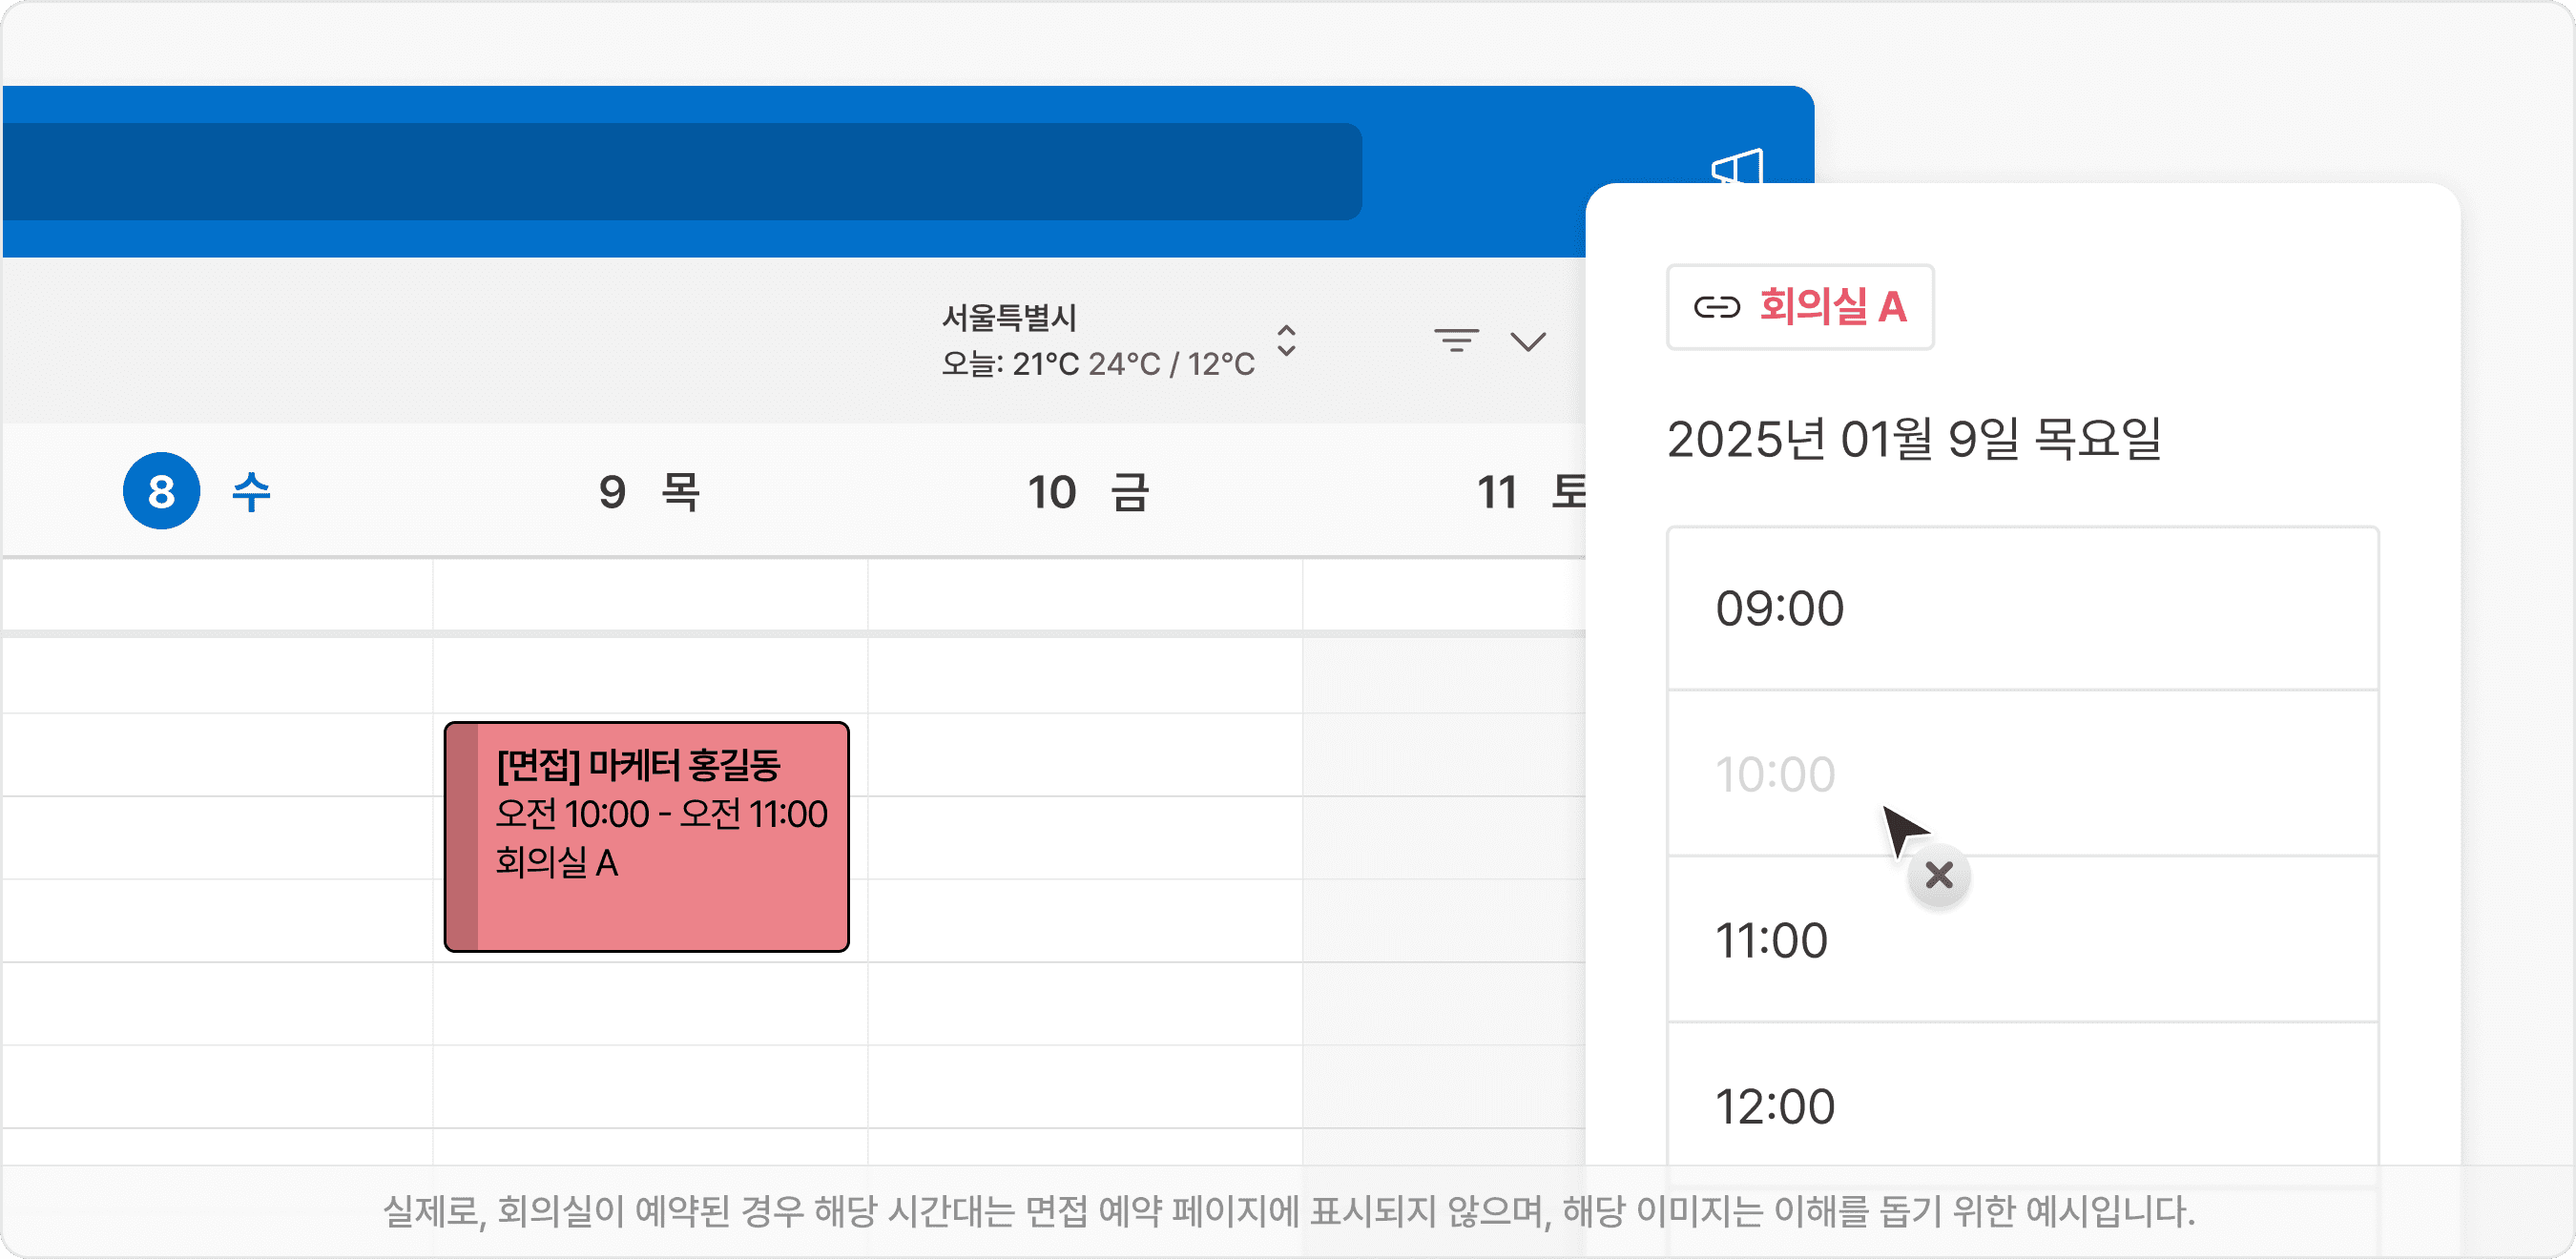The image size is (2576, 1259).
Task: Select the 목 (Thursday 9) day header
Action: pos(652,491)
